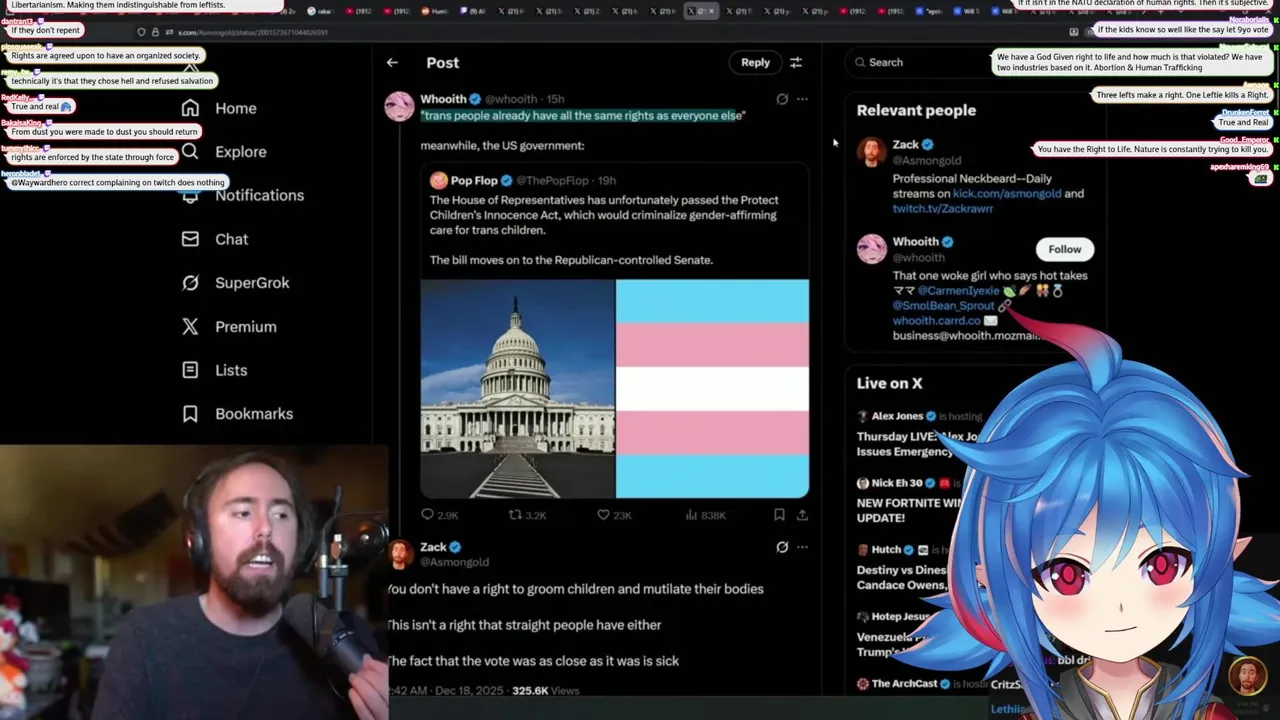Viewport: 1280px width, 720px height.
Task: Click Grok explain icon on Whooith's post
Action: 782,99
